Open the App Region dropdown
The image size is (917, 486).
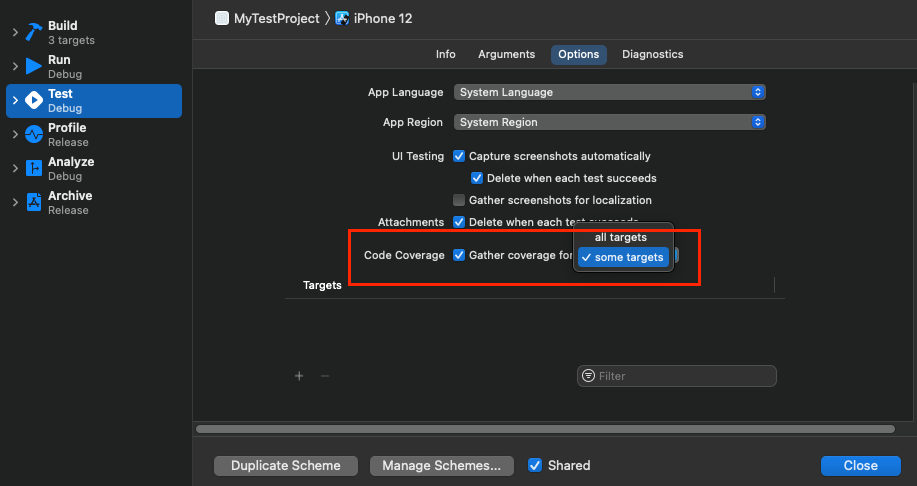[610, 122]
